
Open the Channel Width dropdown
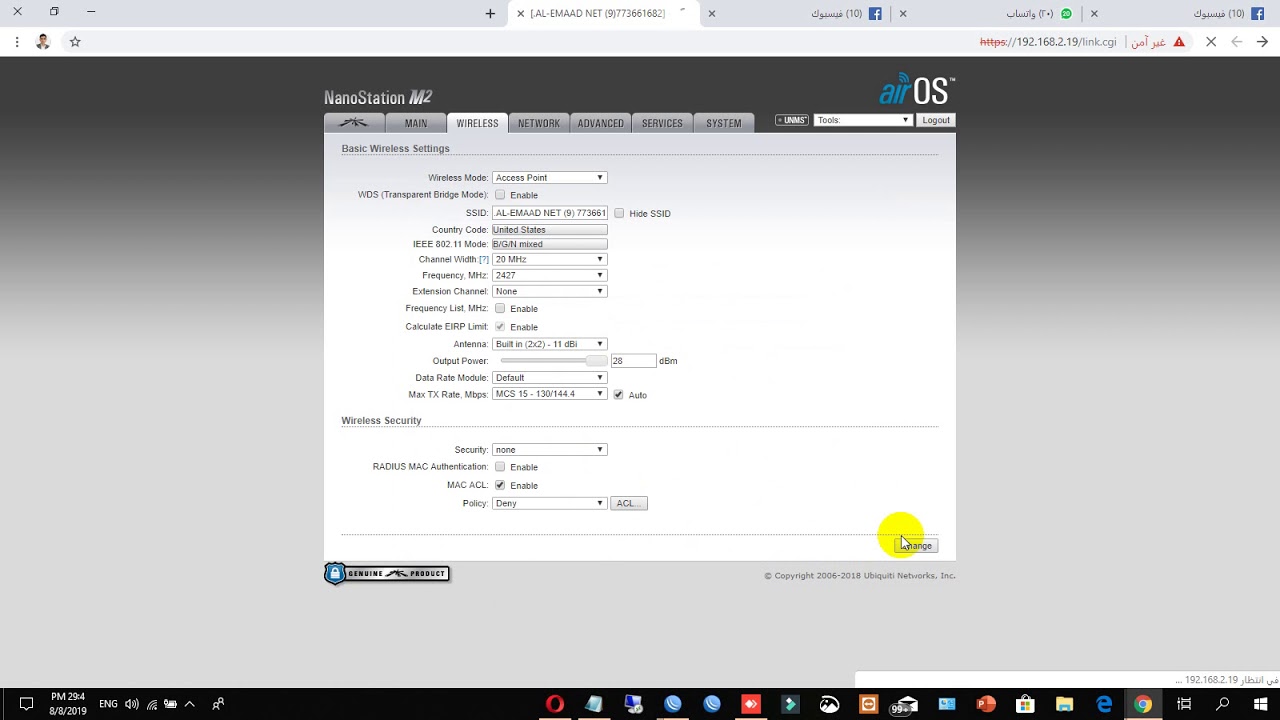tap(549, 259)
